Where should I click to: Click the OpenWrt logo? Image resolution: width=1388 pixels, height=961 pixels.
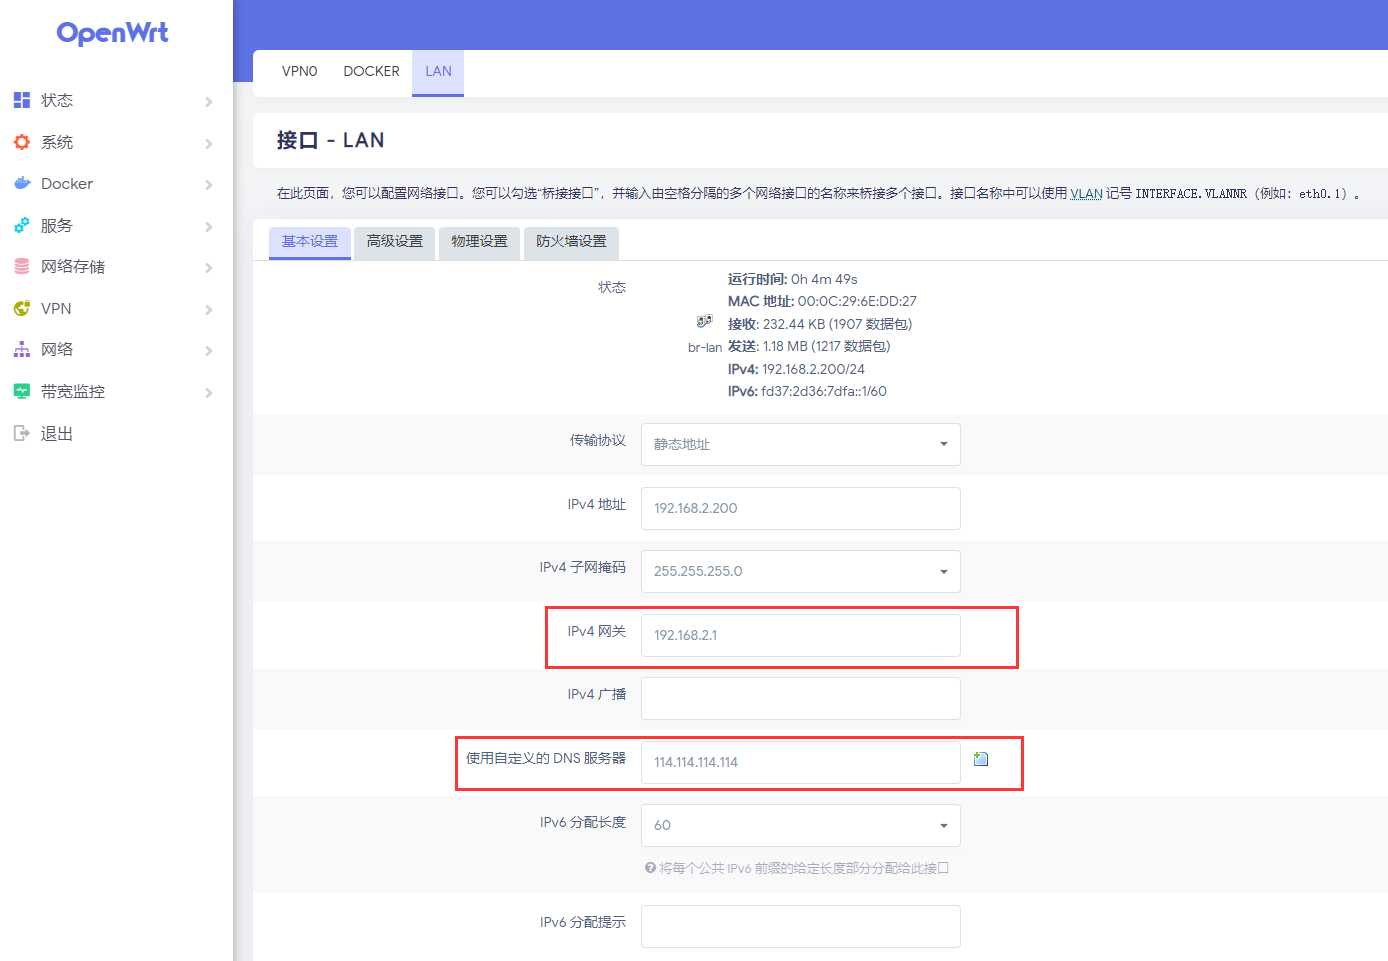point(112,33)
